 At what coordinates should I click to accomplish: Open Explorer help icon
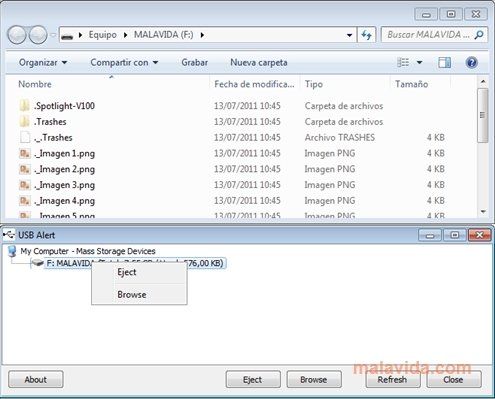point(472,62)
